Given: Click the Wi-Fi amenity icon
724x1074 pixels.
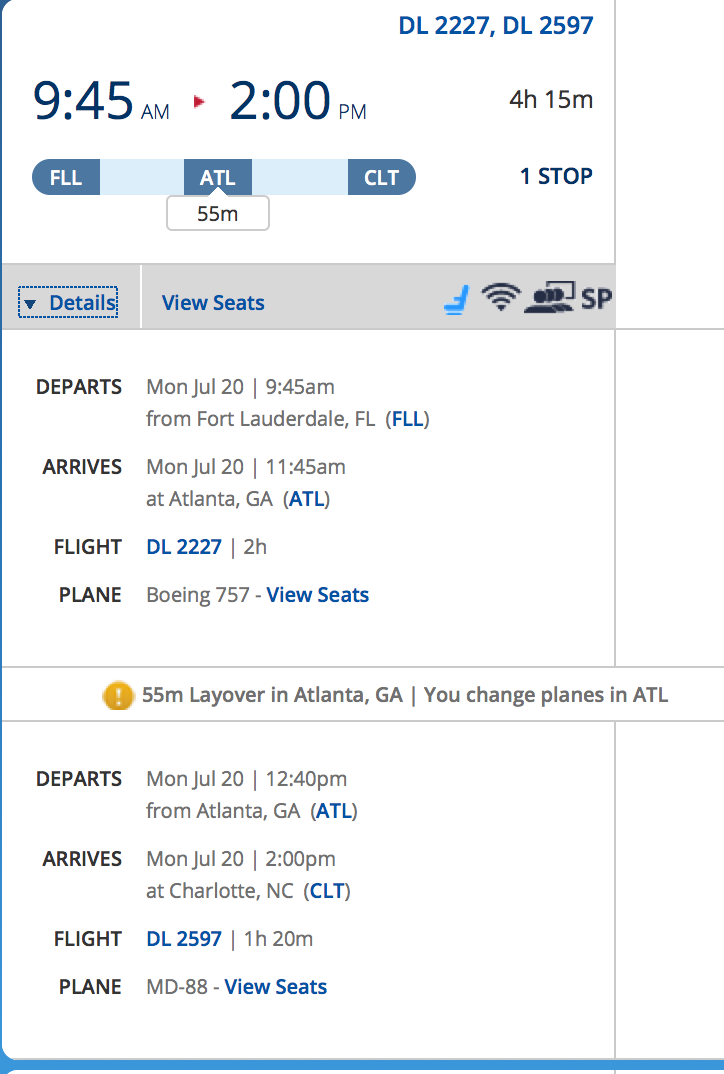Looking at the screenshot, I should point(501,297).
